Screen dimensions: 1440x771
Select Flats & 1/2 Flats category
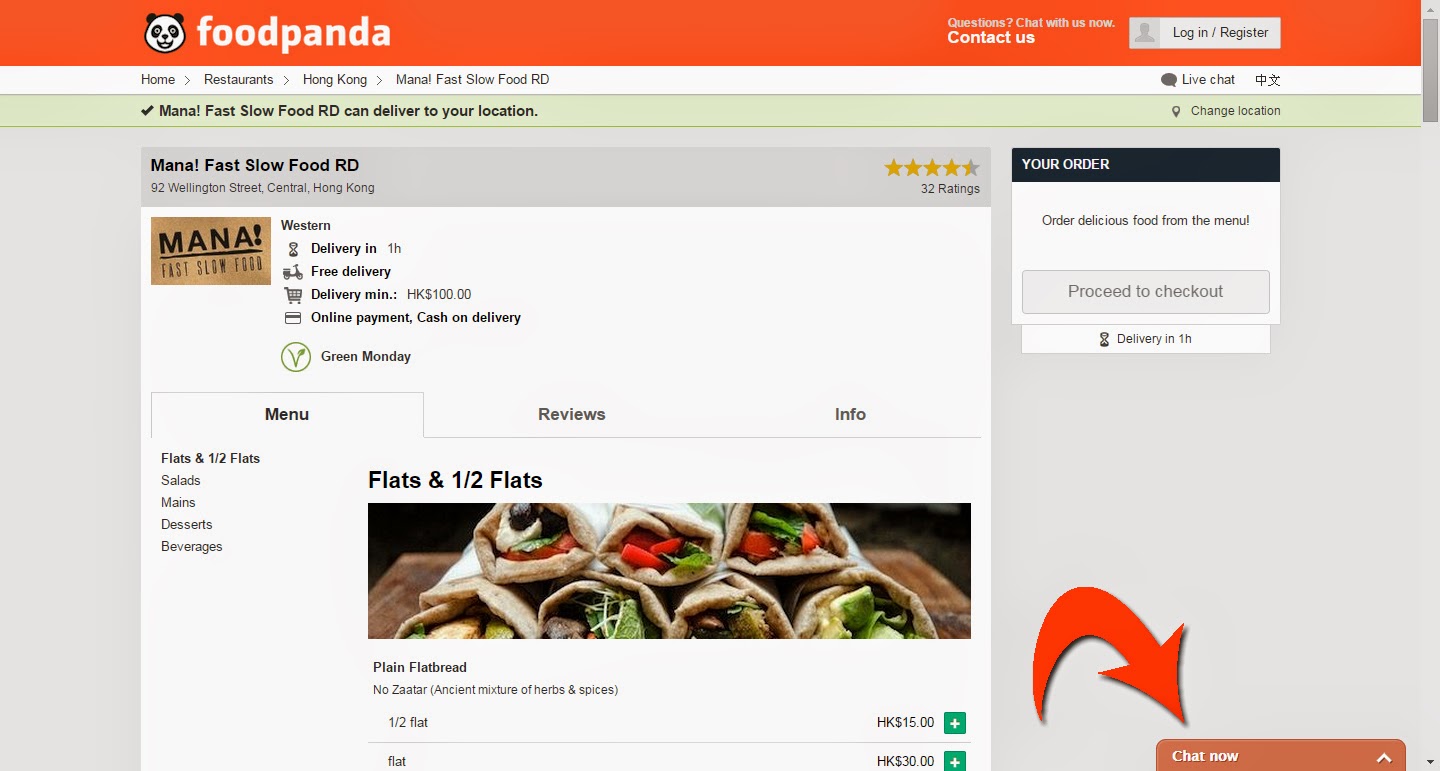click(210, 458)
